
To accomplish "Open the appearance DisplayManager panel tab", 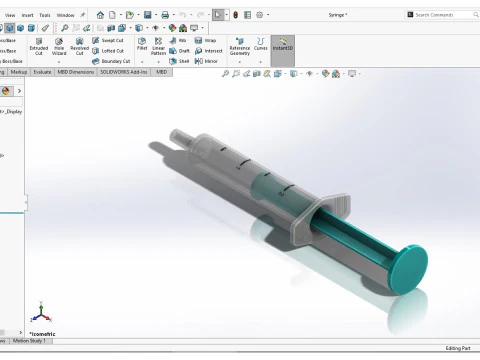I will tap(6, 91).
